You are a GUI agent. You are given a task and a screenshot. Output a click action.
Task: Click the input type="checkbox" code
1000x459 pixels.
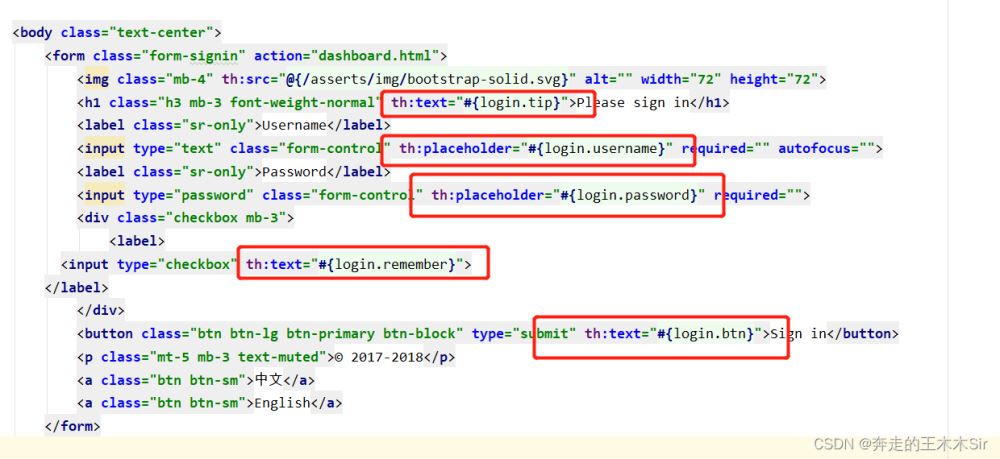click(x=150, y=264)
